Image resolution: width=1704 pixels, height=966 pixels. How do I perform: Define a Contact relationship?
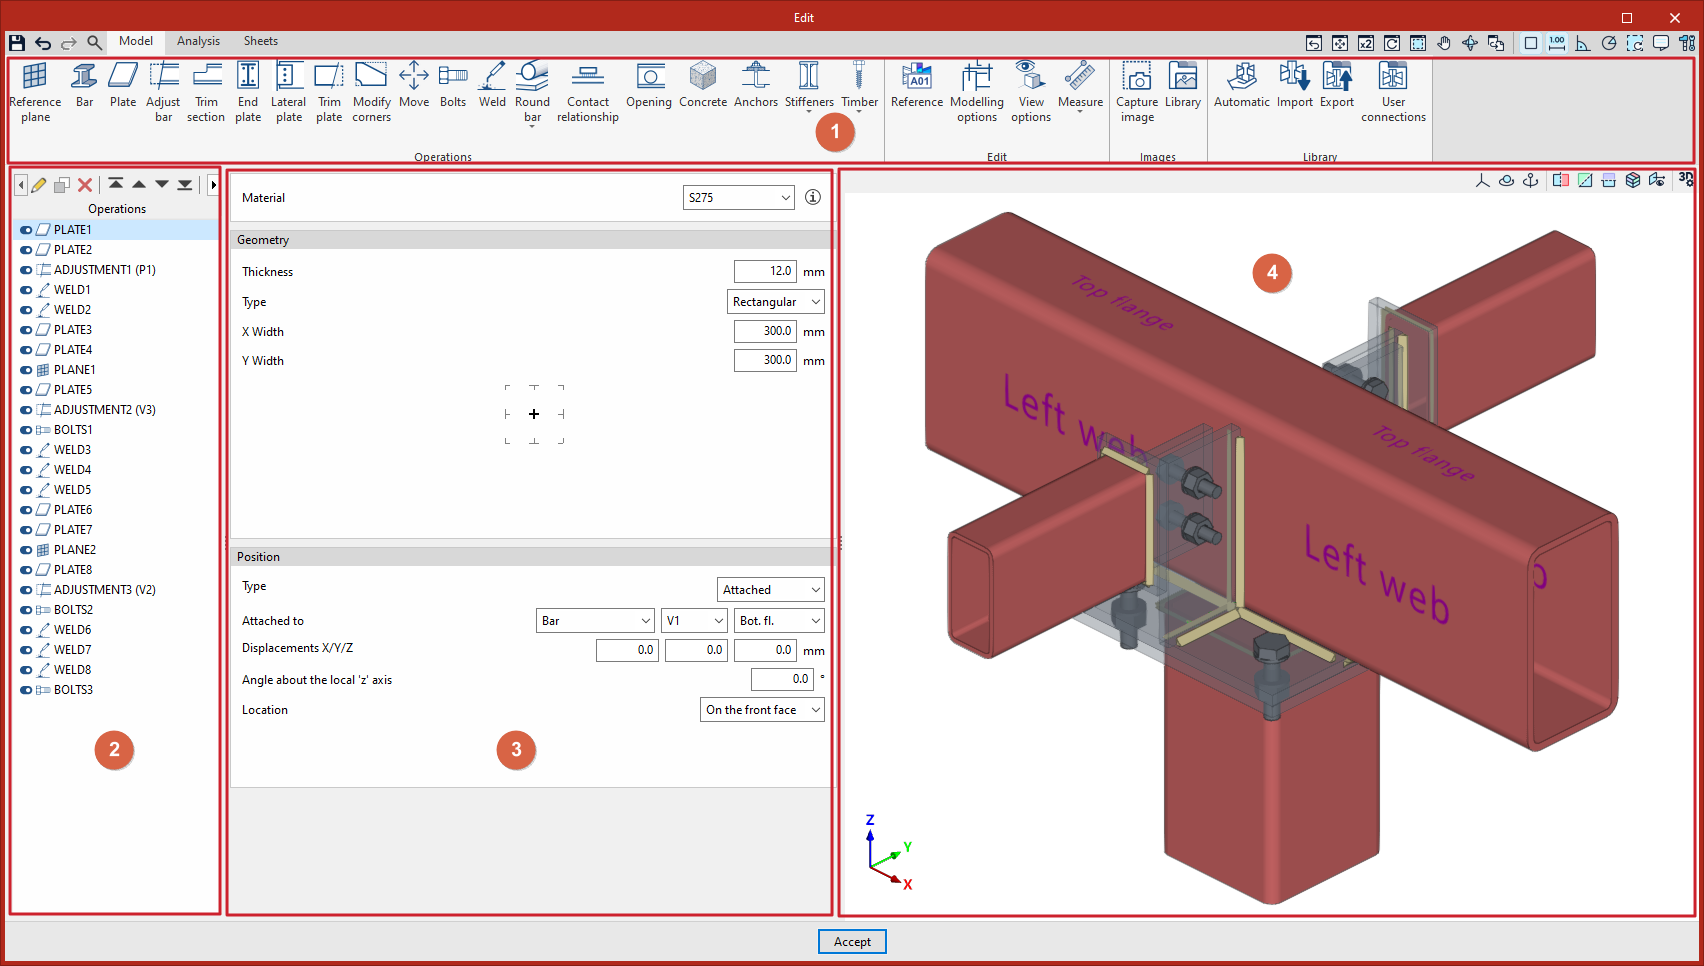[588, 92]
